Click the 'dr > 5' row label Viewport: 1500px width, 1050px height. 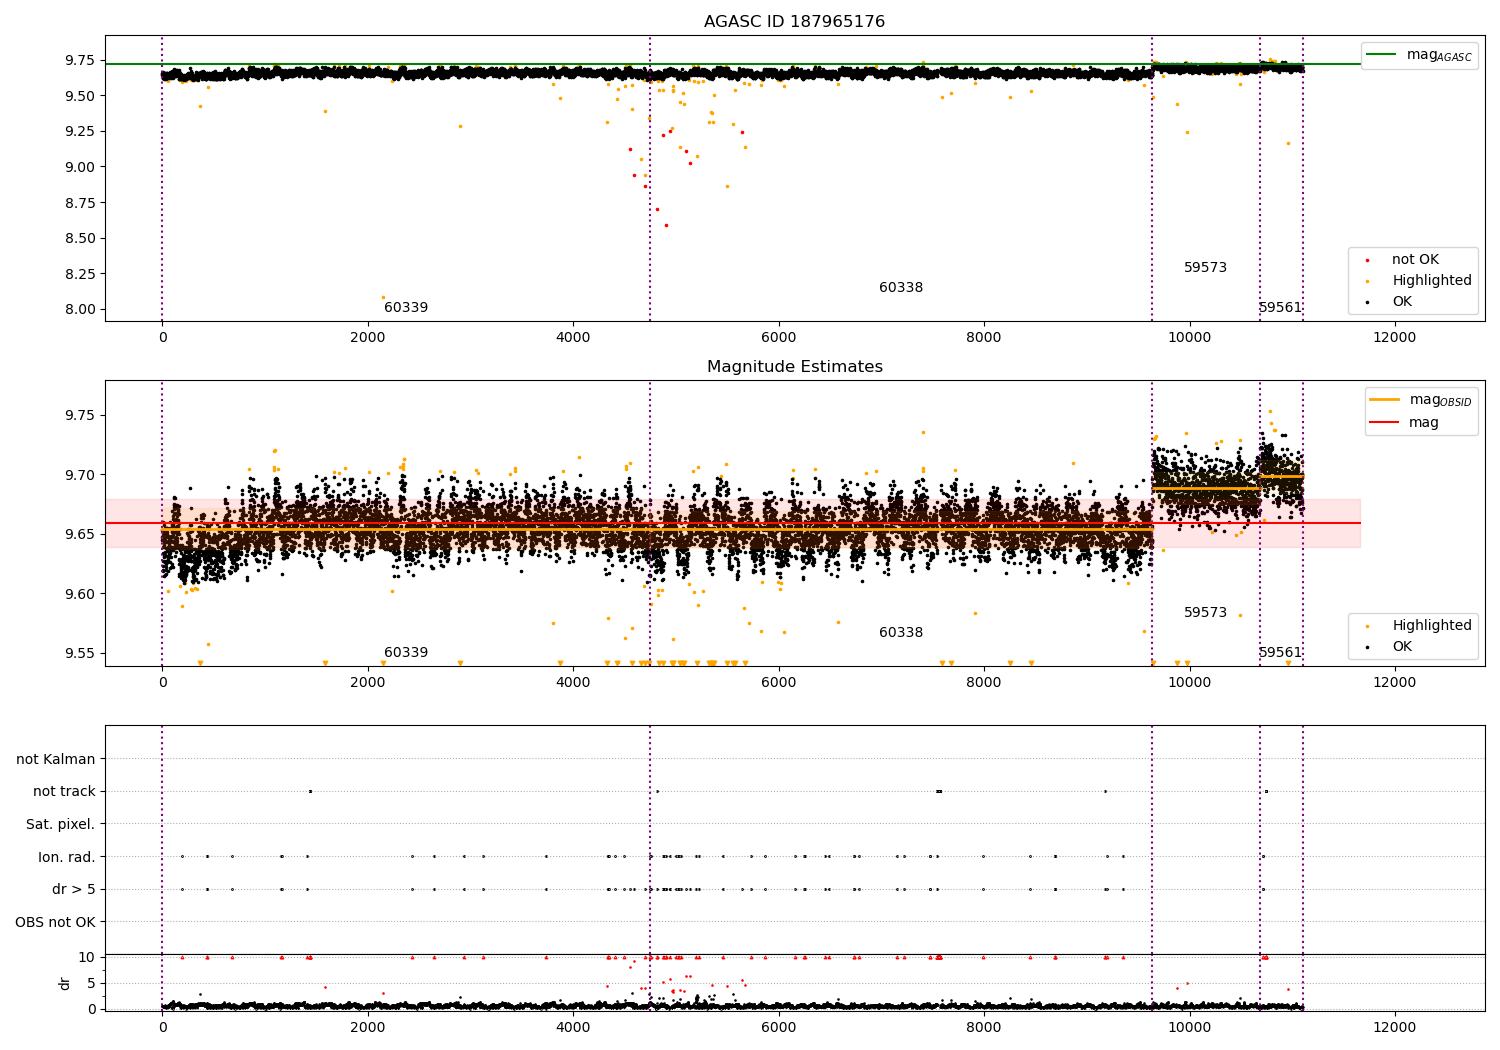(x=74, y=889)
